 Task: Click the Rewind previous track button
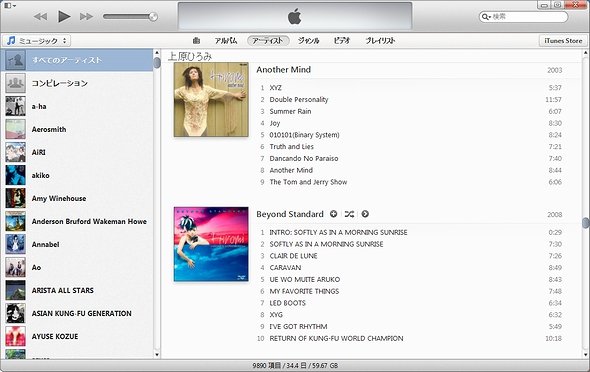pyautogui.click(x=40, y=17)
